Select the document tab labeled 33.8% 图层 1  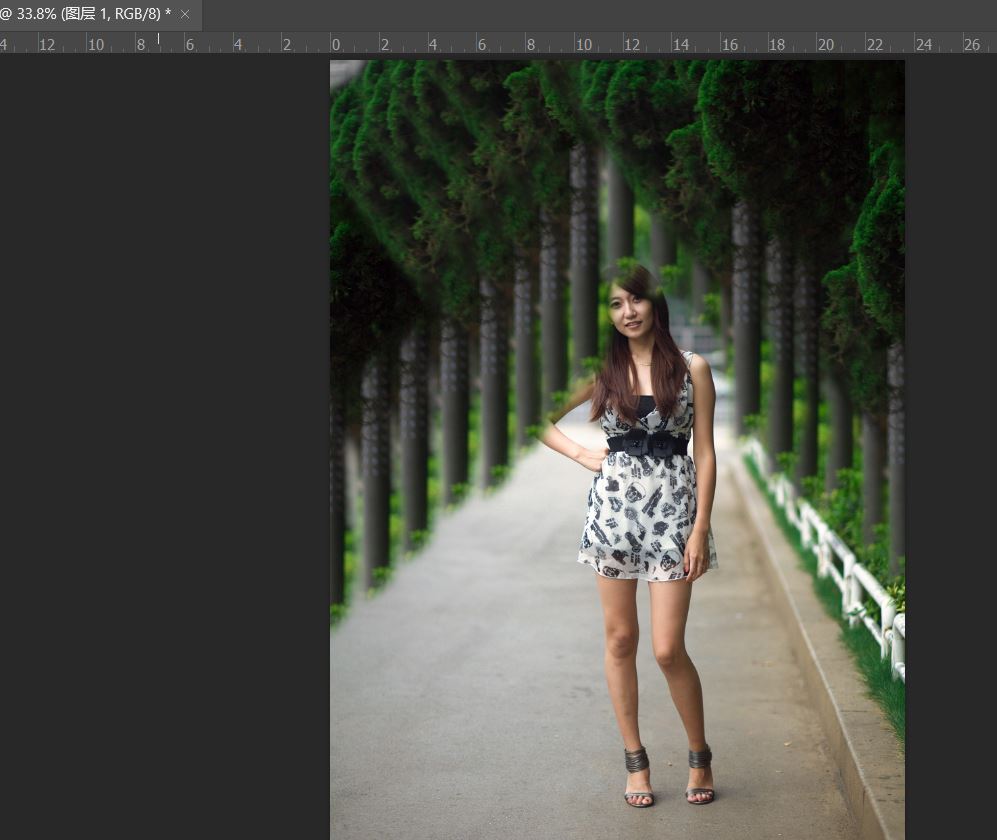tap(88, 14)
